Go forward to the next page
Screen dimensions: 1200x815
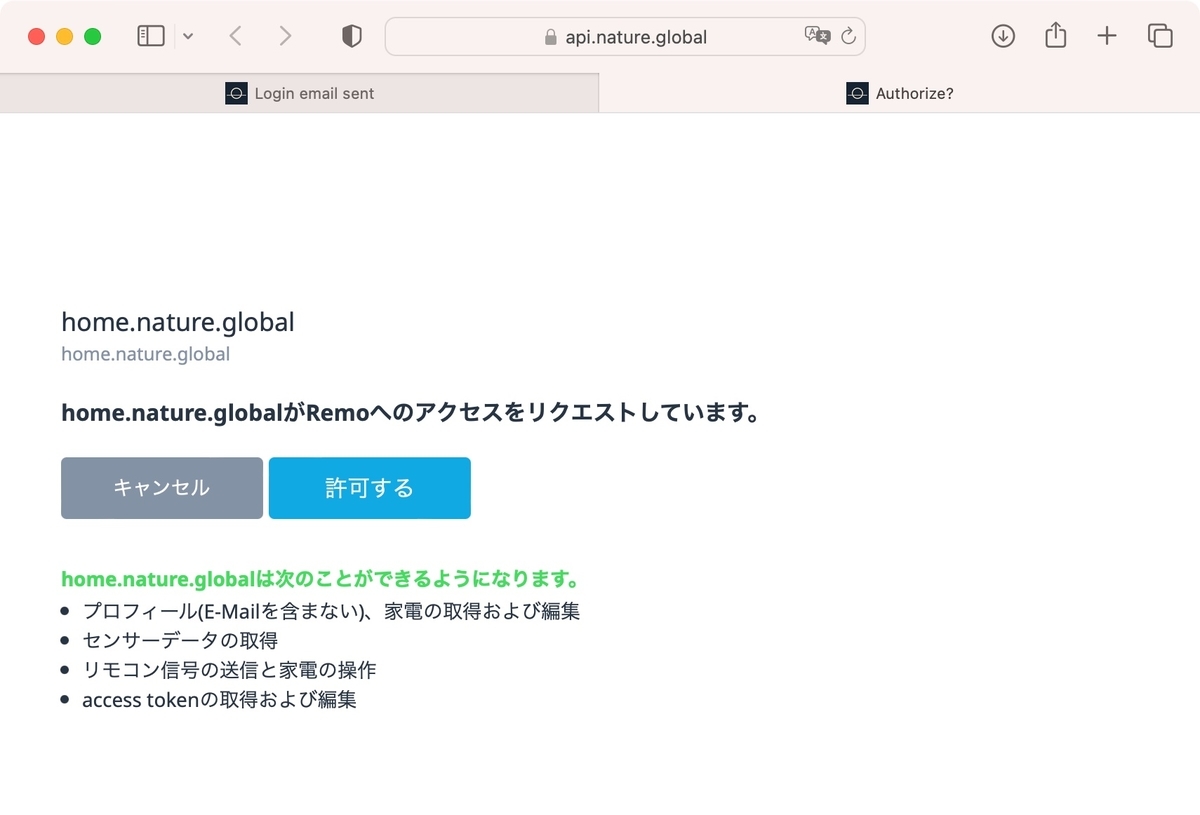coord(286,37)
